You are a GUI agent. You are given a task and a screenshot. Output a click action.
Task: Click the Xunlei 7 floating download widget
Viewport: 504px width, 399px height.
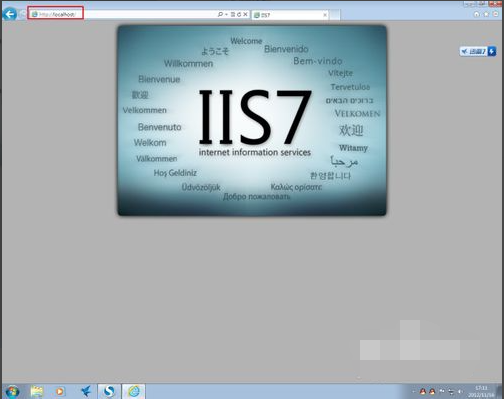(x=478, y=51)
